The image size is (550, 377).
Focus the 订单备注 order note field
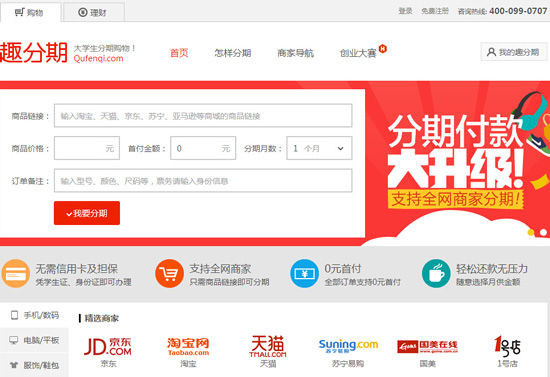pos(203,181)
